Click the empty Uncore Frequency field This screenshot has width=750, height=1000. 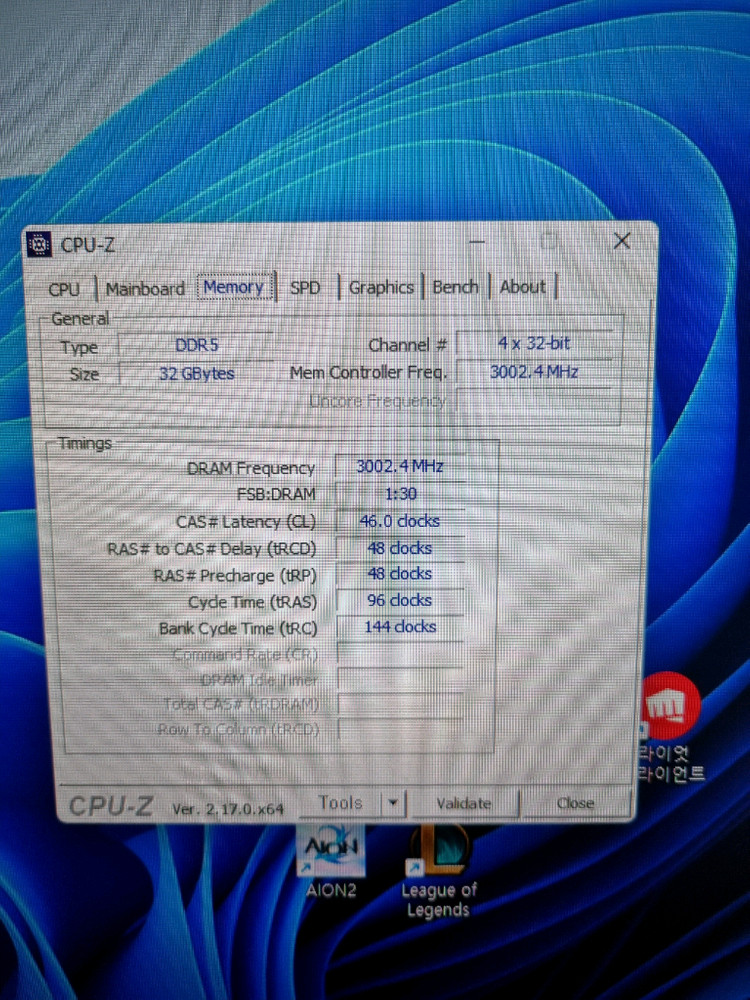(534, 401)
